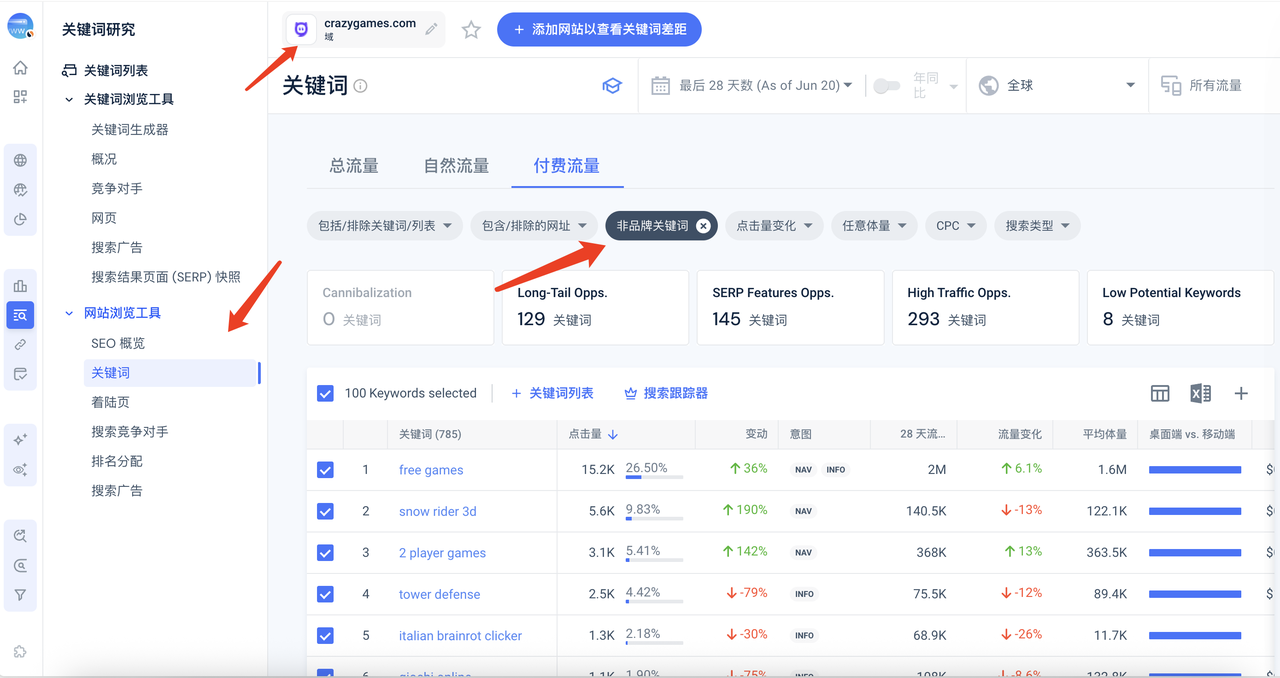Open the snow rider 3d keyword link
Image resolution: width=1280 pixels, height=678 pixels.
pos(437,511)
